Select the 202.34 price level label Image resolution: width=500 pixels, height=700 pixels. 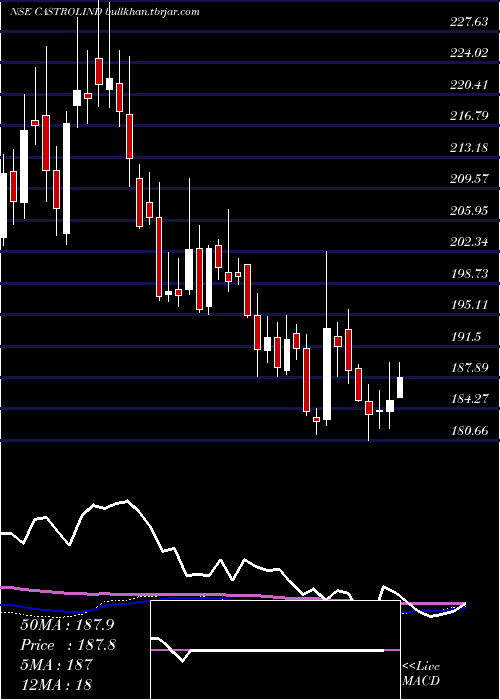click(469, 242)
